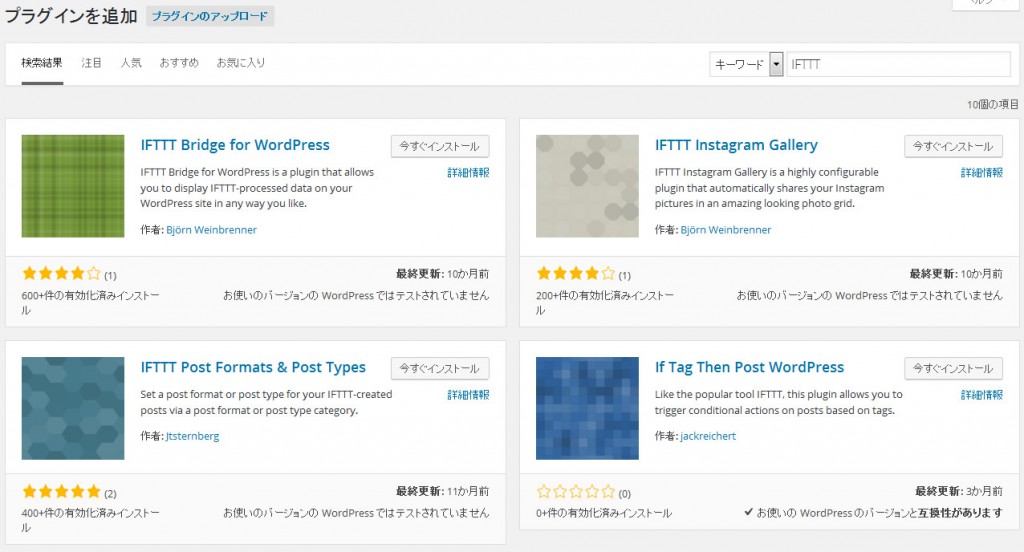Click the IFTTT Post Formats teal hexagon thumbnail

tap(72, 408)
